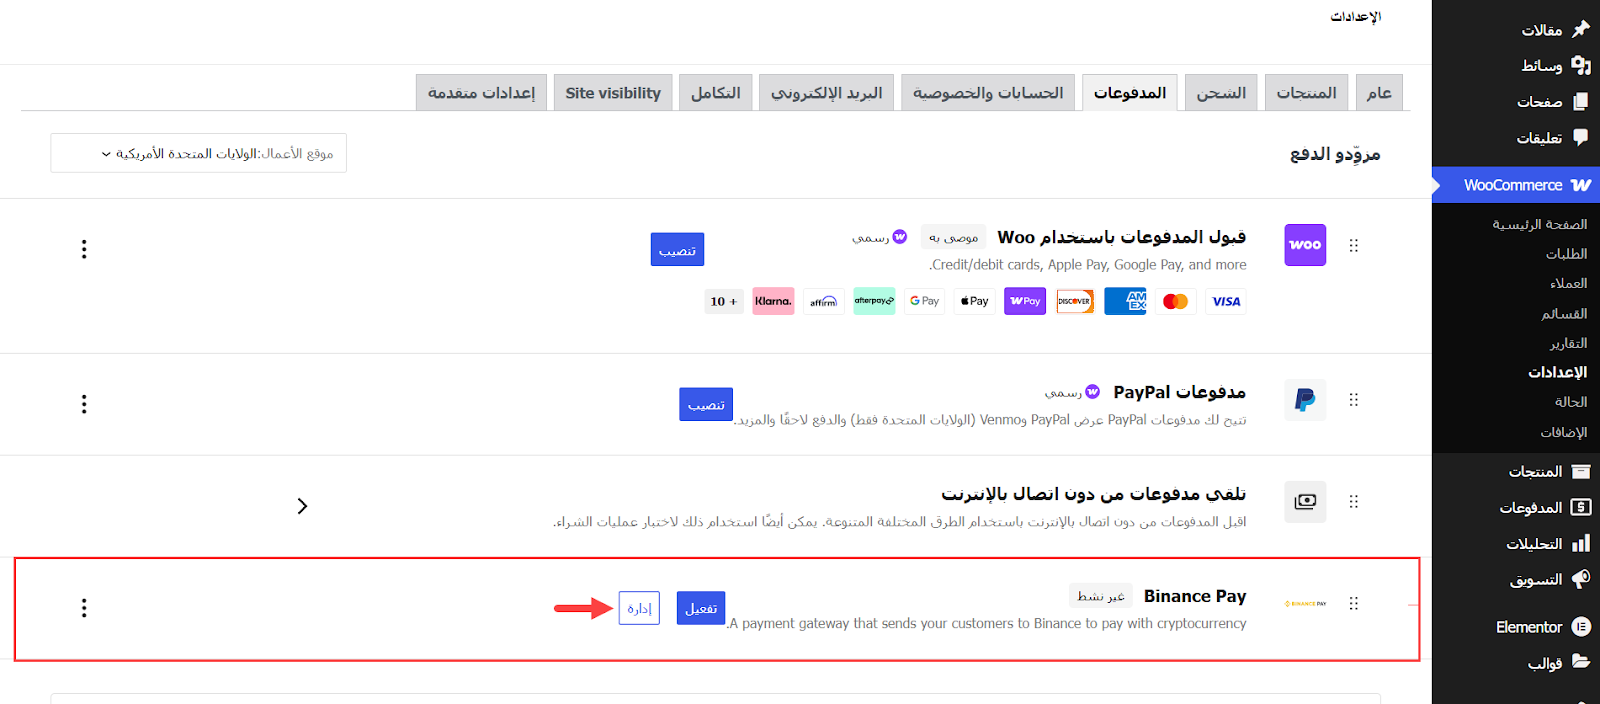The height and width of the screenshot is (704, 1600).
Task: Grab the drag handle of the offline payments row
Action: (x=1354, y=501)
